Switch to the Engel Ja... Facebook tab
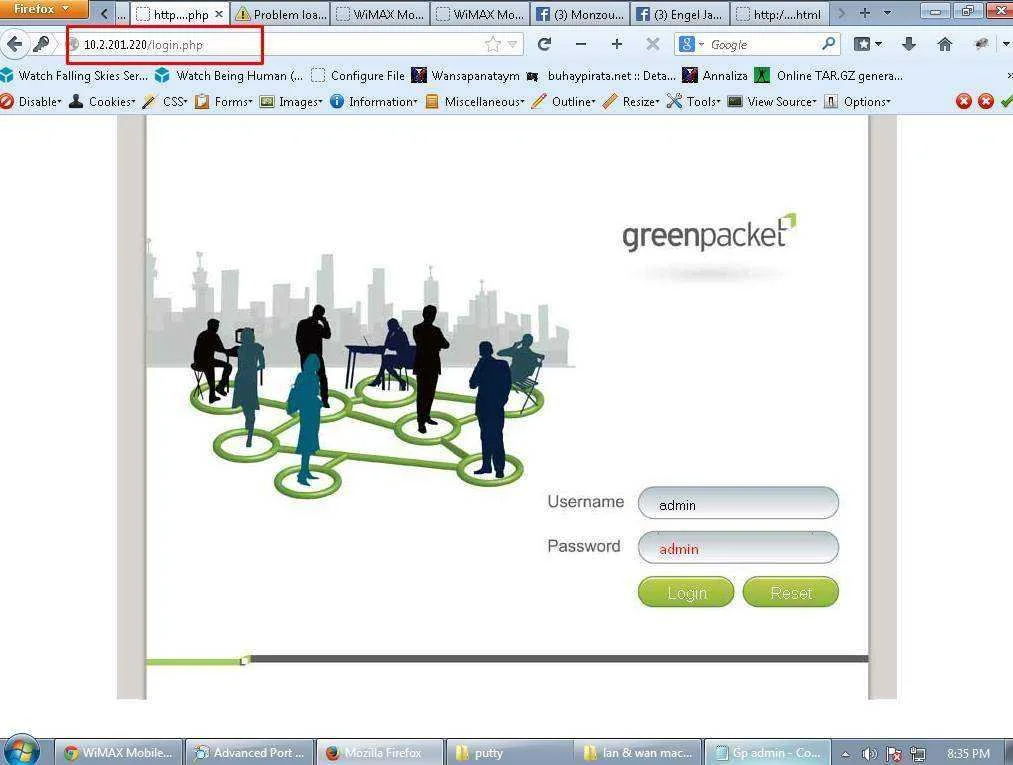The image size is (1013, 765). click(x=680, y=14)
